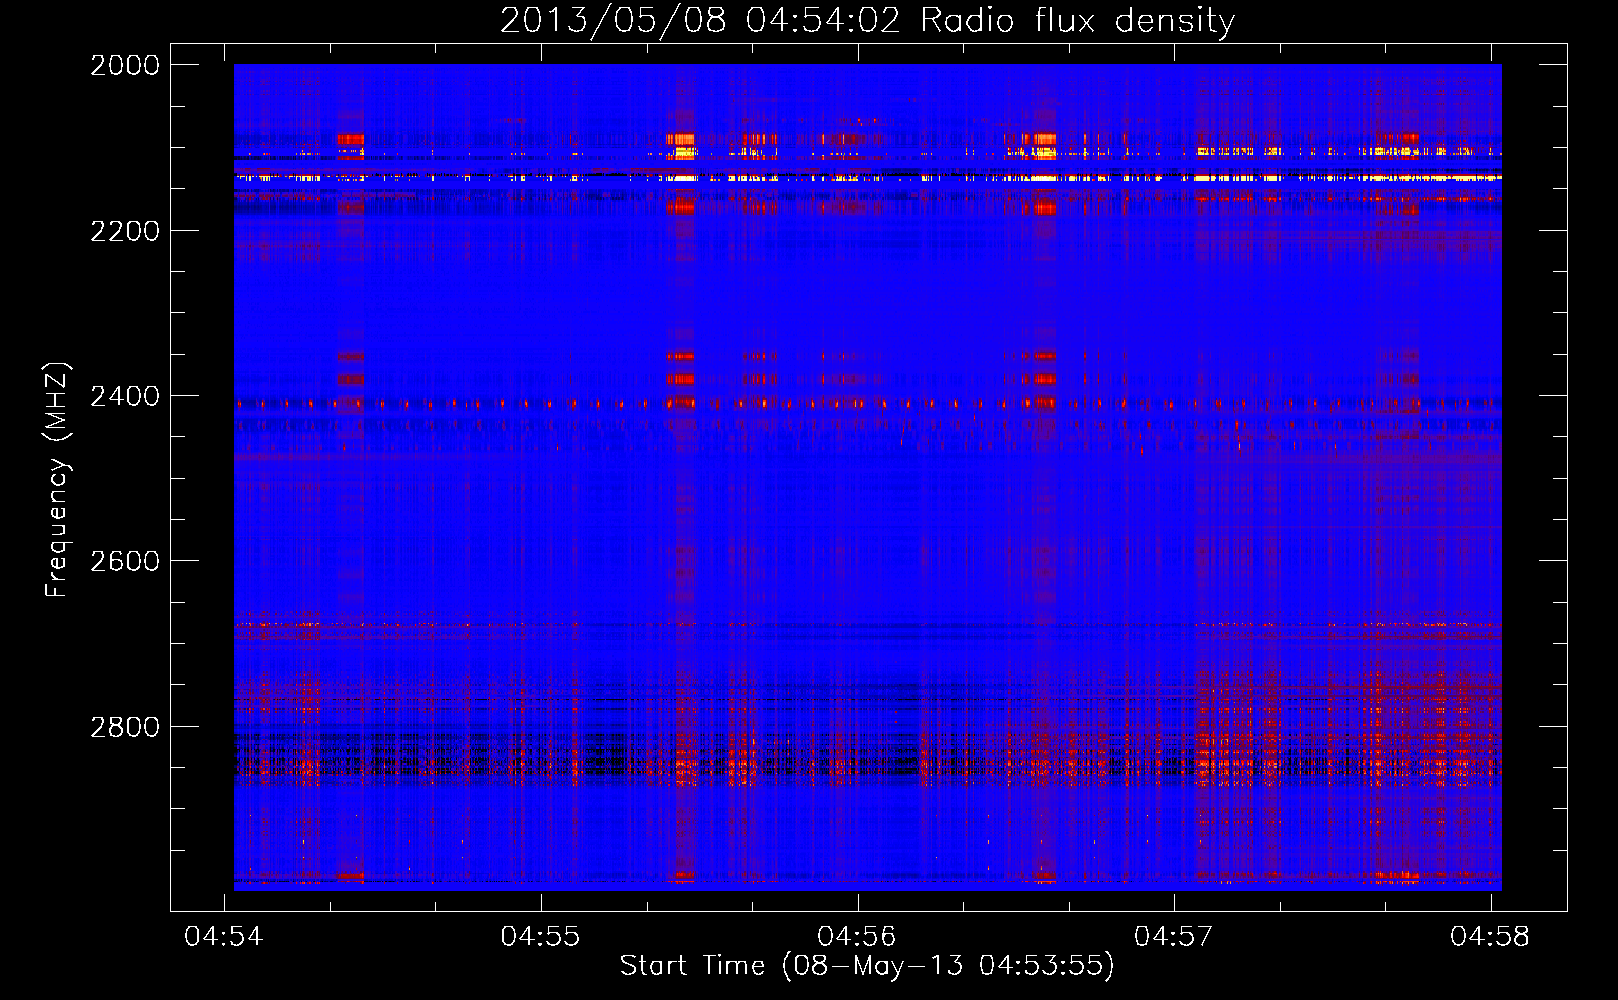Click the '2000' frequency axis label

(125, 65)
